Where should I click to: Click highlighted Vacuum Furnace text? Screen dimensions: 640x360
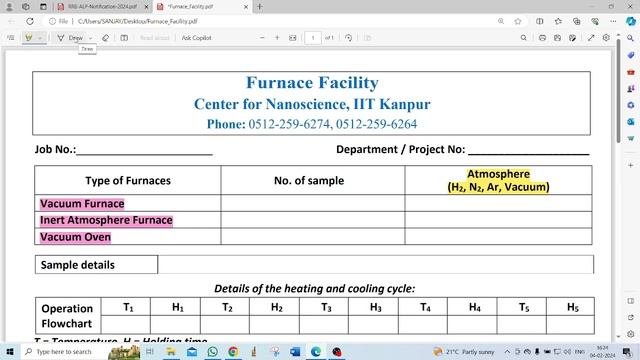click(x=82, y=203)
